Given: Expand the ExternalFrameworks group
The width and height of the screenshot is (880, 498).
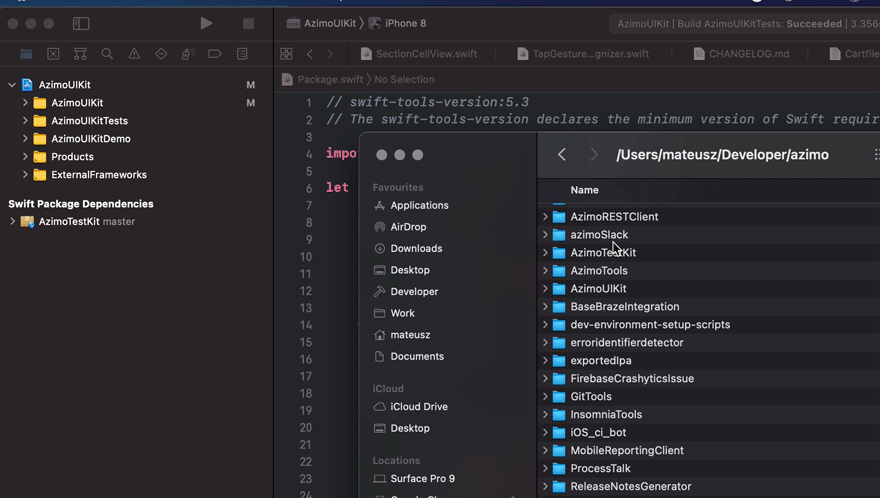Looking at the screenshot, I should tap(25, 175).
